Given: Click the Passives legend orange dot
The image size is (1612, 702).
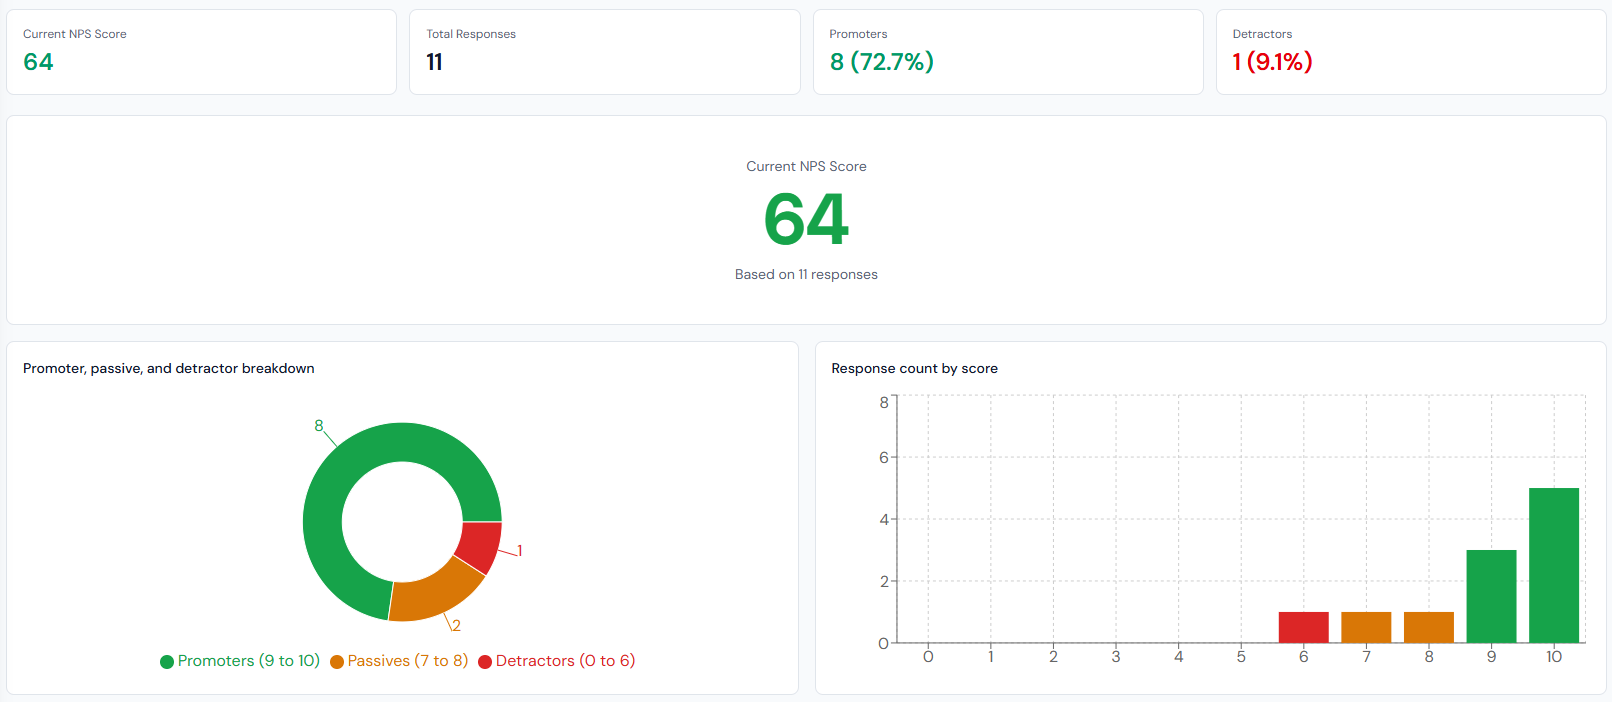Looking at the screenshot, I should pos(337,662).
